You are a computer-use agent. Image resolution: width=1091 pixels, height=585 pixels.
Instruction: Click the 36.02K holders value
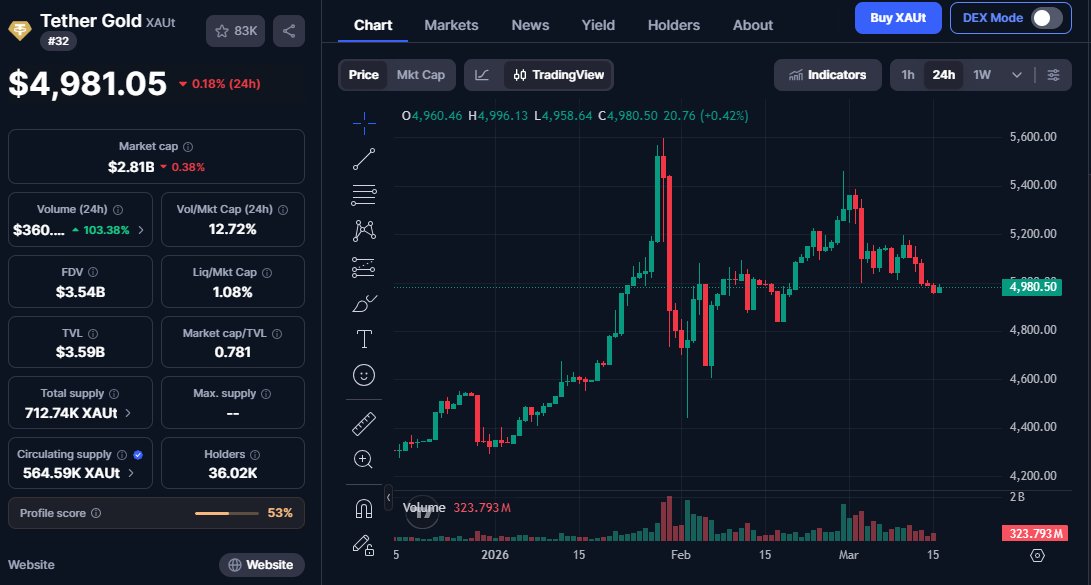pos(233,473)
